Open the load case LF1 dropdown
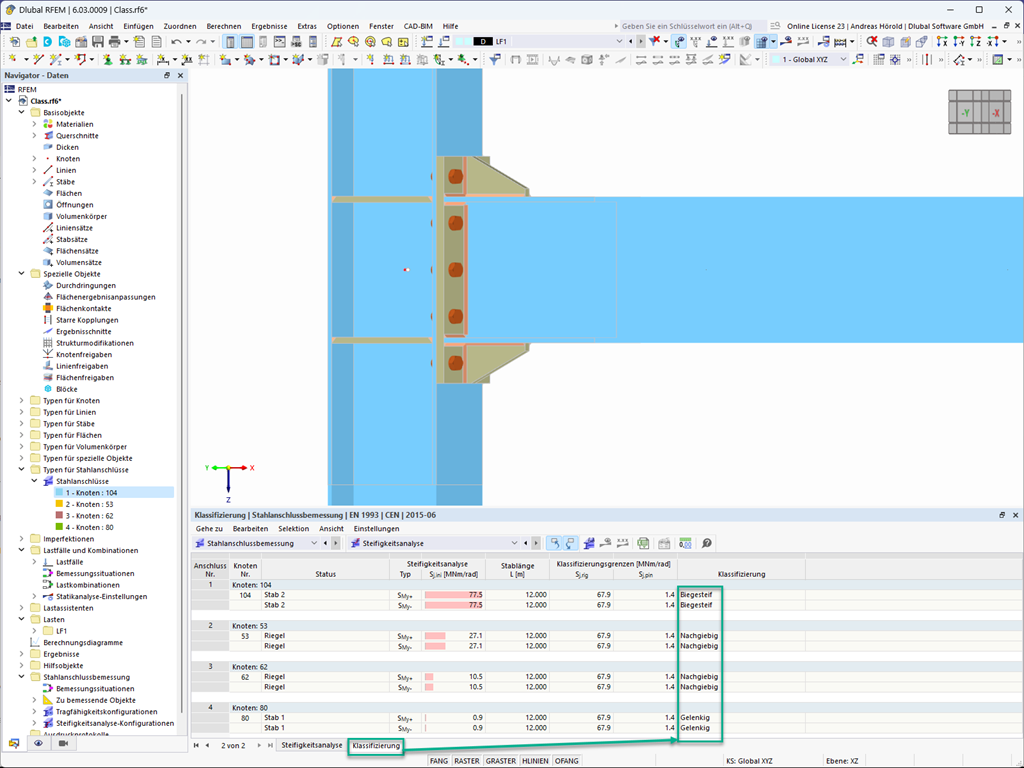The width and height of the screenshot is (1024, 768). click(x=619, y=42)
